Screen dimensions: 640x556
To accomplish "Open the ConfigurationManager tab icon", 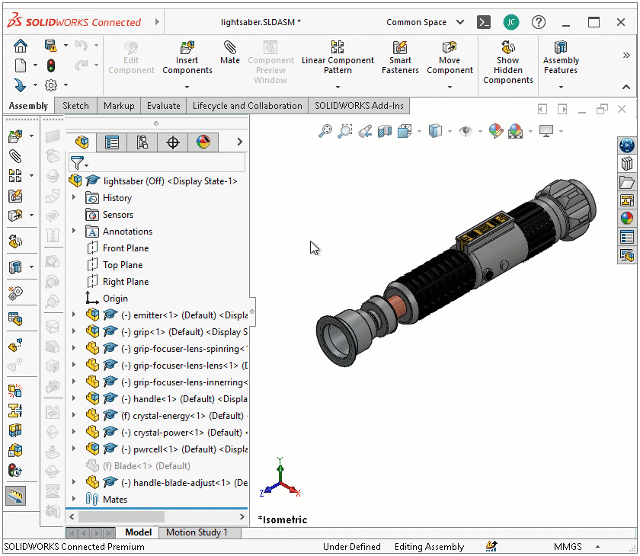I will tap(142, 142).
